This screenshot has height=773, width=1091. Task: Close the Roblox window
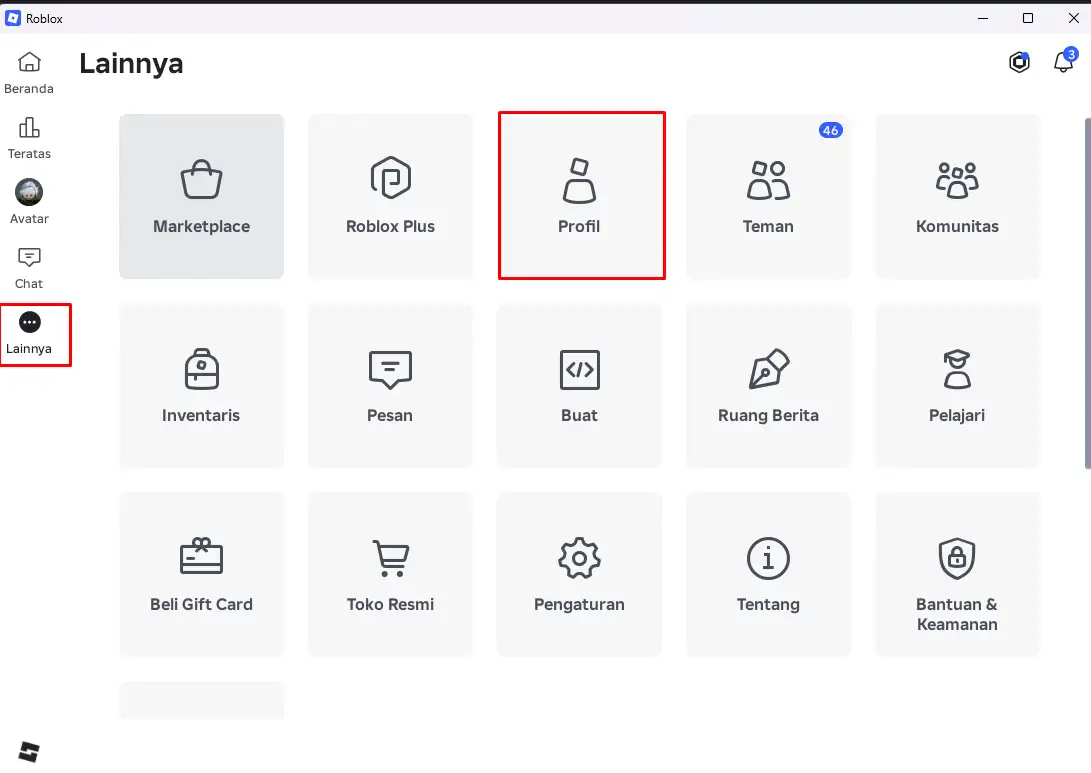pyautogui.click(x=1074, y=19)
